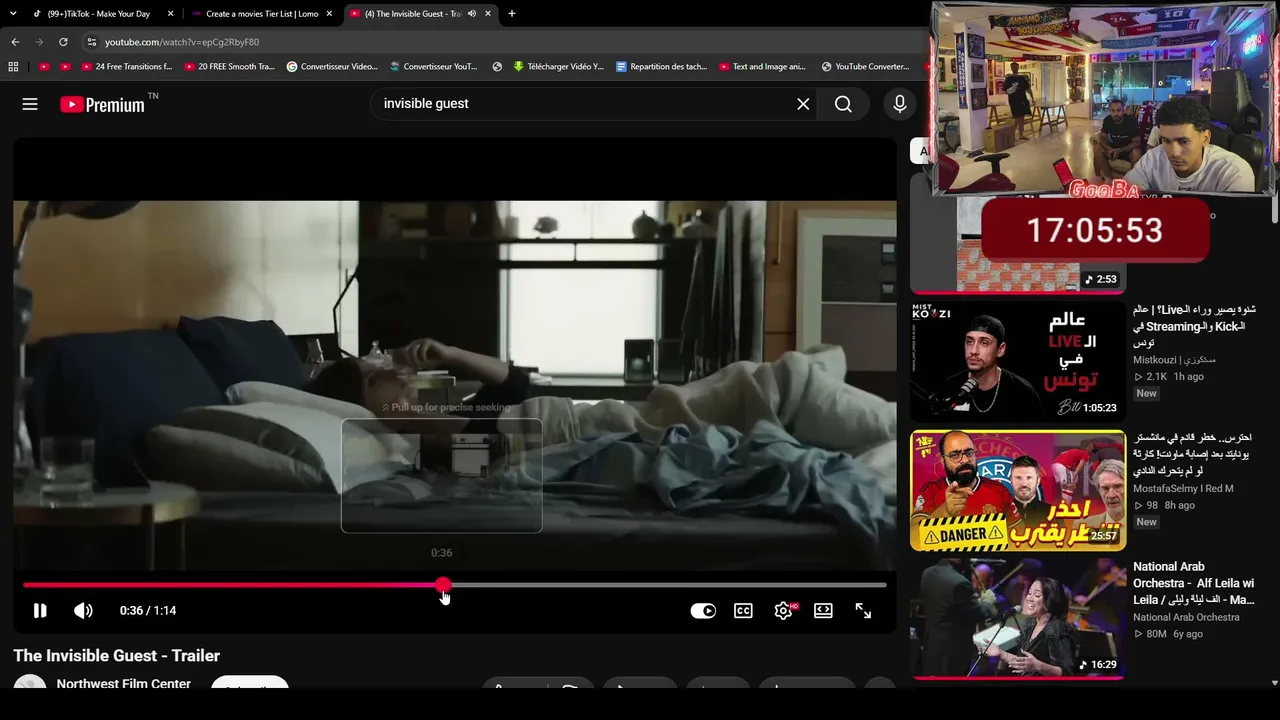Open the YouTube guide hamburger menu
The image size is (1280, 720).
pos(30,104)
